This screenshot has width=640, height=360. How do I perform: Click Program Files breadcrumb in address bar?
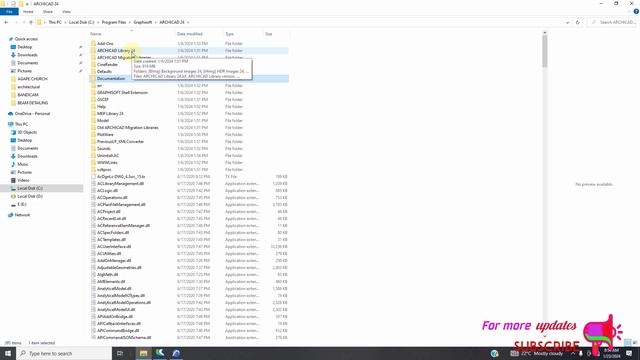coord(114,22)
